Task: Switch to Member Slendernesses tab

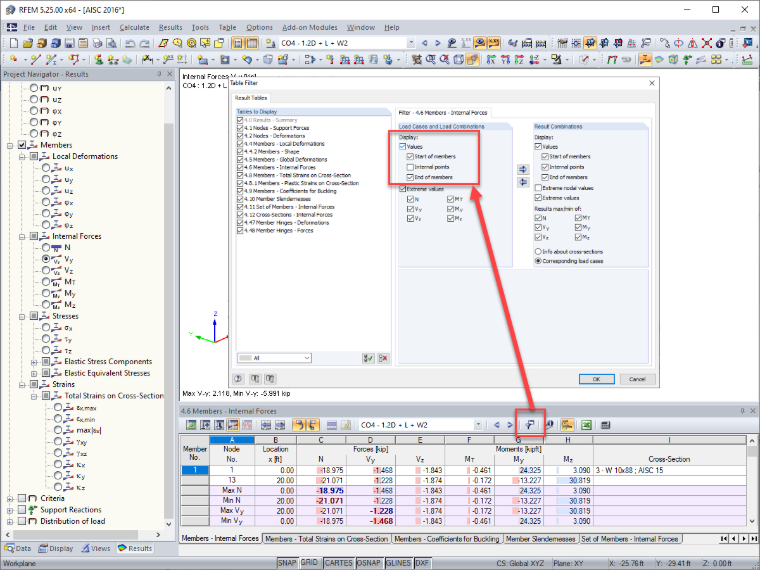Action: point(540,539)
